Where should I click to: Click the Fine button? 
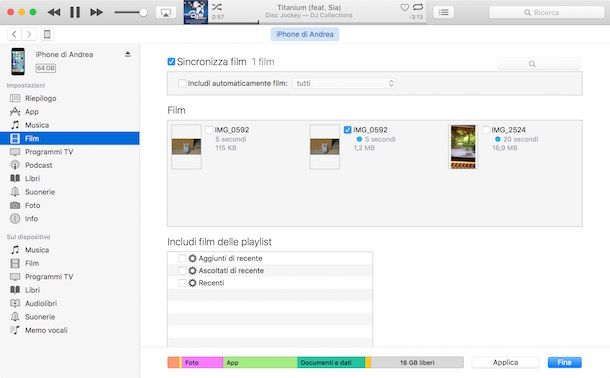pyautogui.click(x=564, y=362)
